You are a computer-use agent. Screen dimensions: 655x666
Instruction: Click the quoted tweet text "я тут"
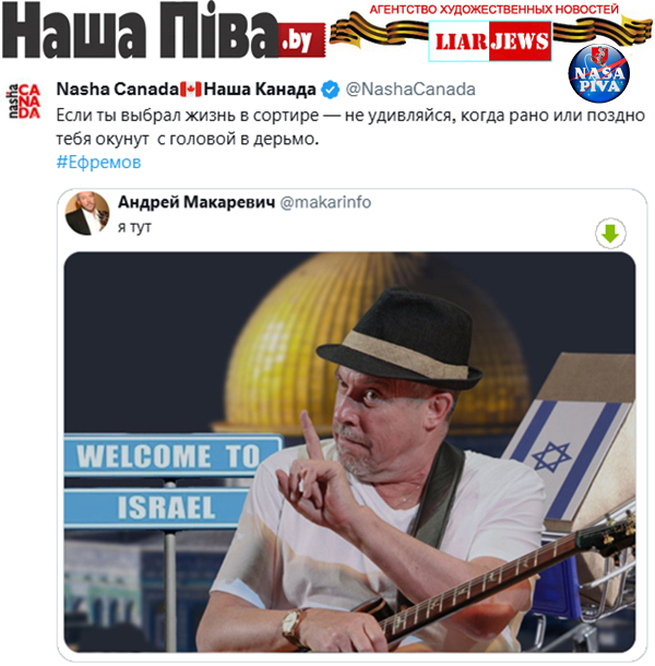click(134, 227)
